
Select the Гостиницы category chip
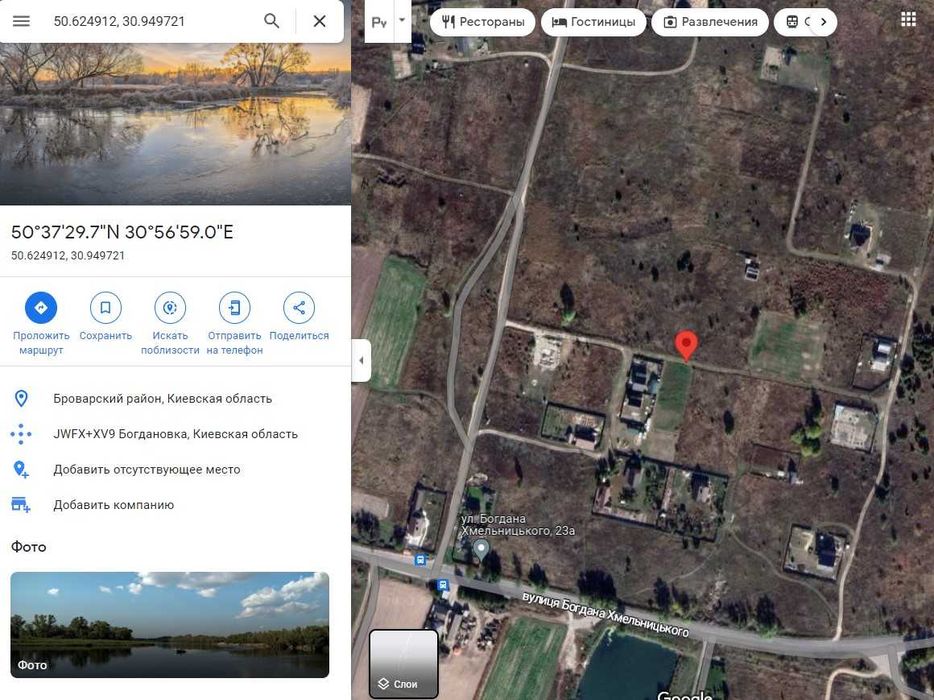593,22
